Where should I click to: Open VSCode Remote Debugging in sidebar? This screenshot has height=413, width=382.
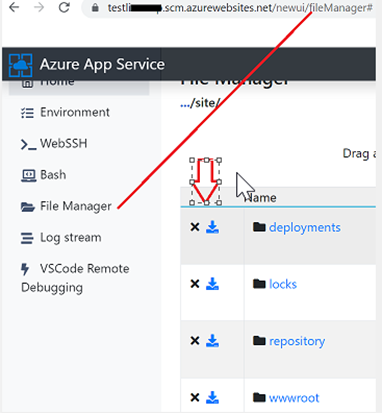[x=75, y=278]
